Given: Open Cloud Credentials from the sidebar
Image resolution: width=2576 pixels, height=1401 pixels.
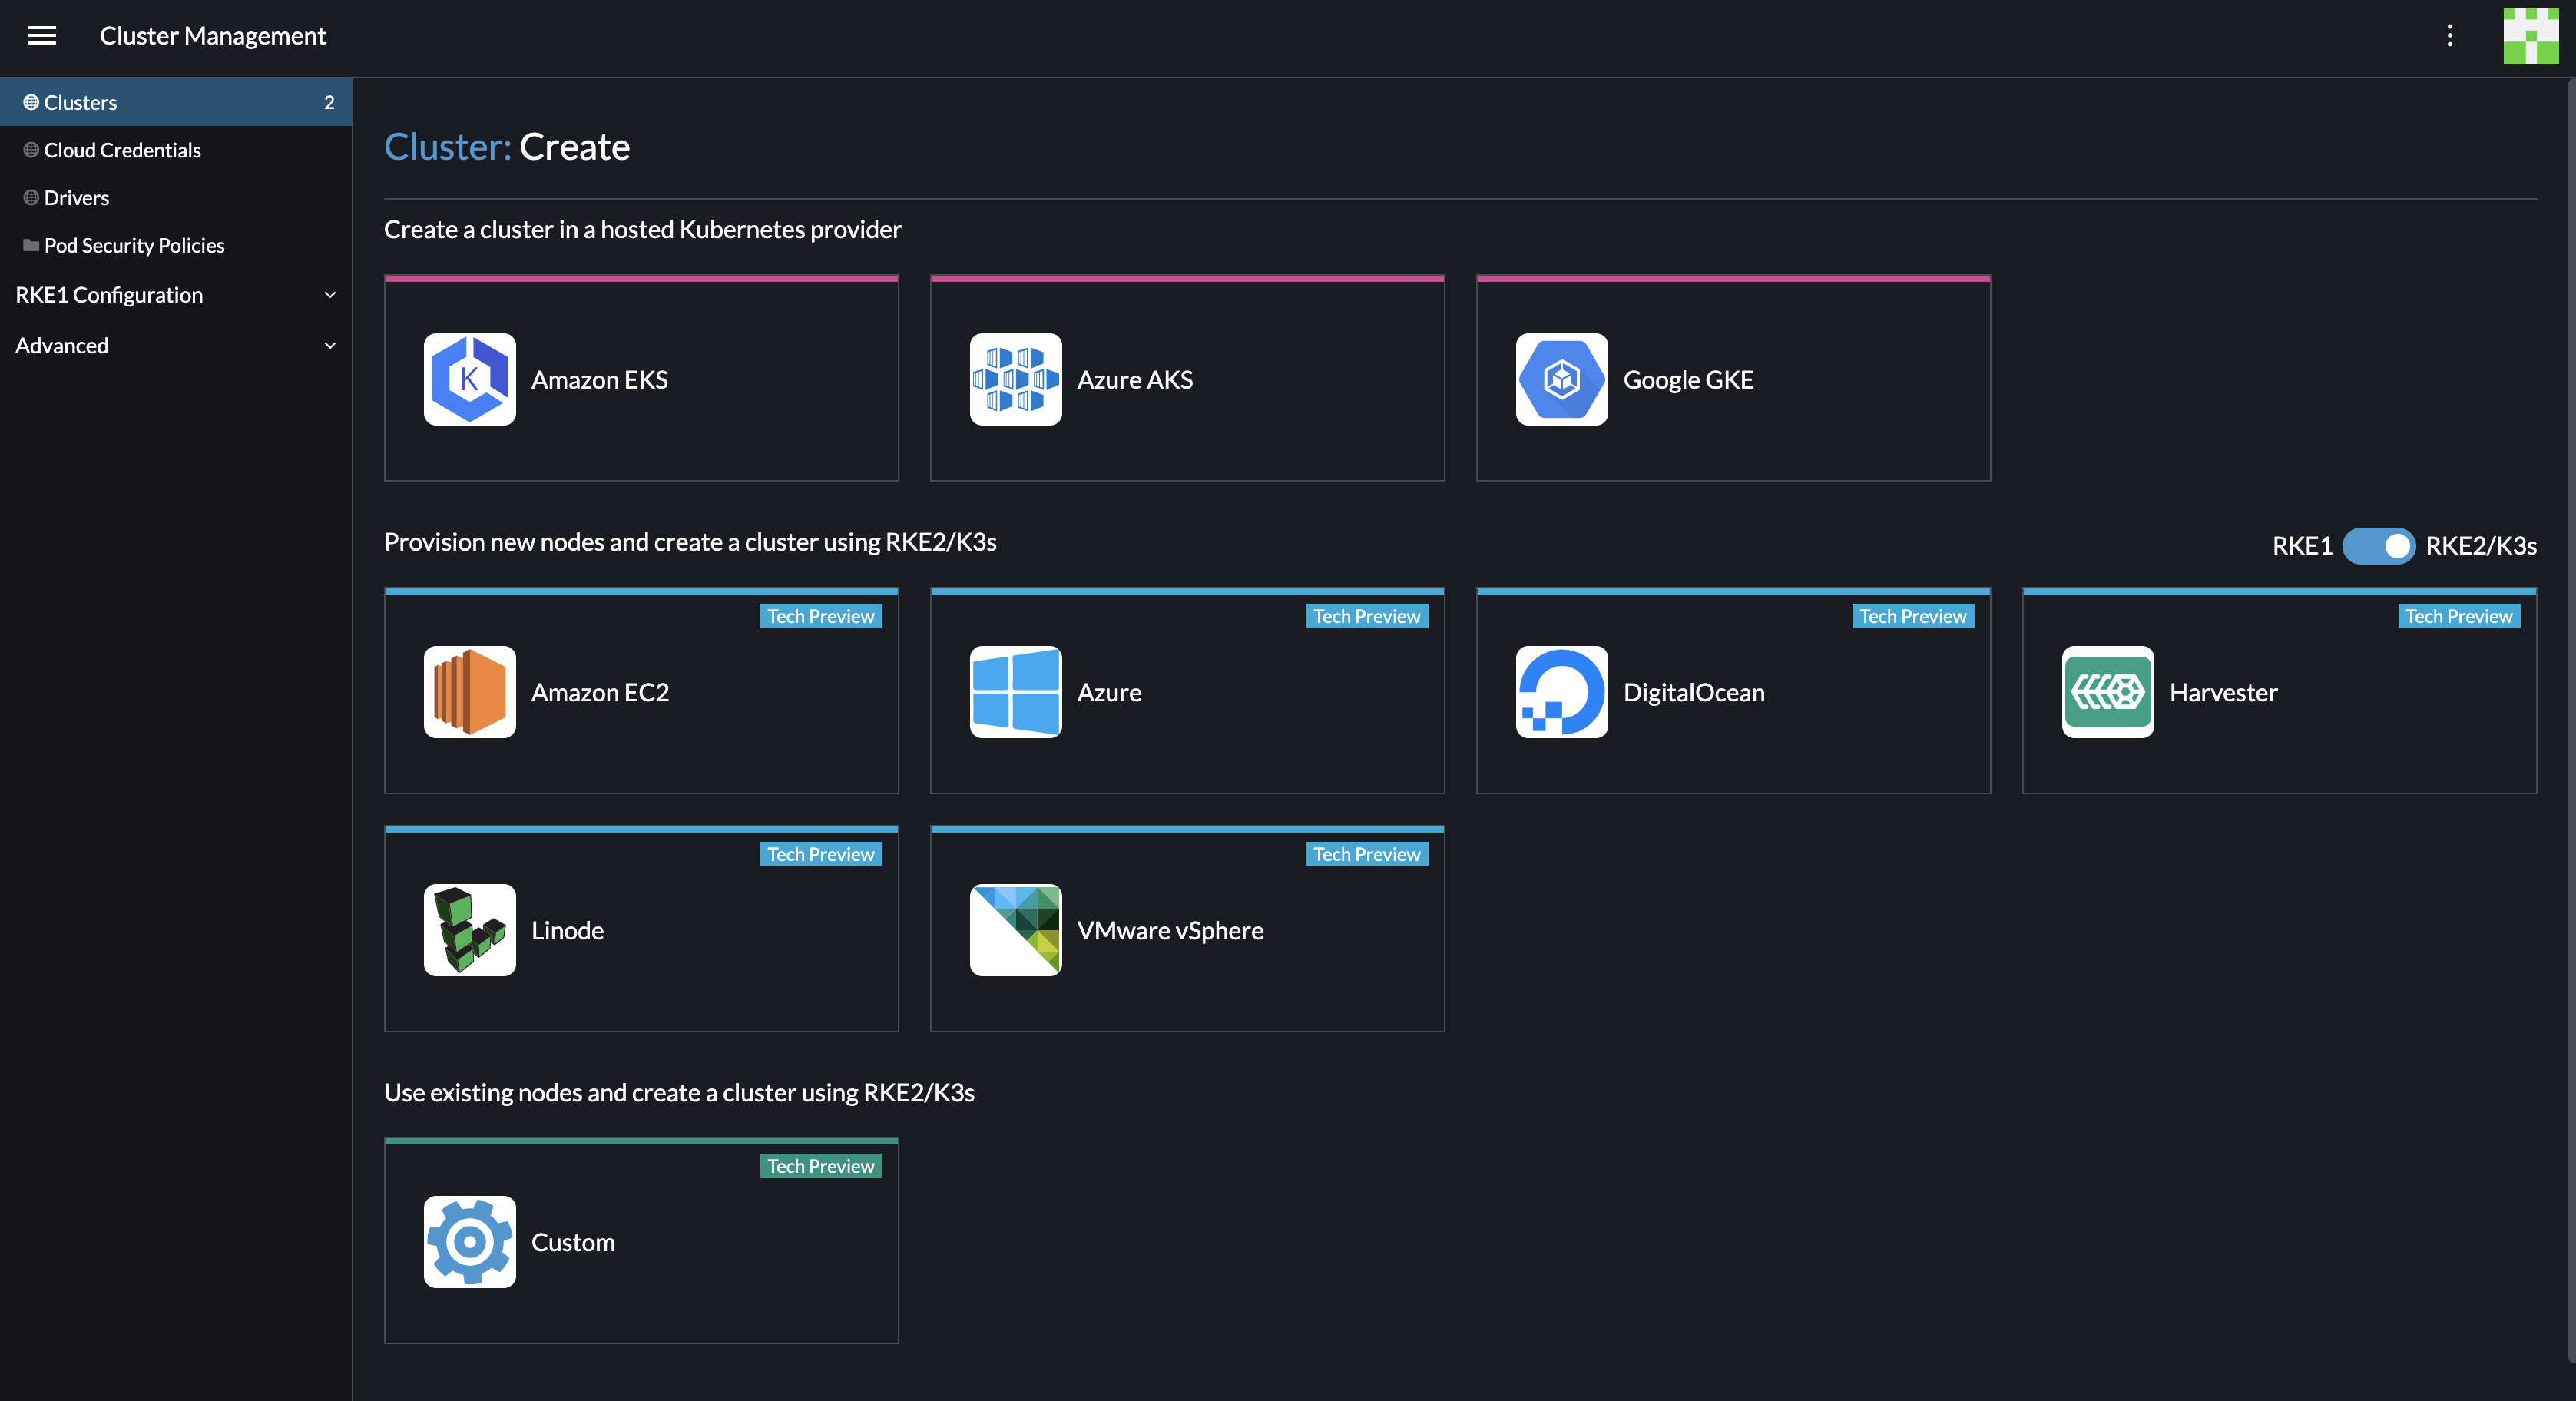Looking at the screenshot, I should coord(122,149).
